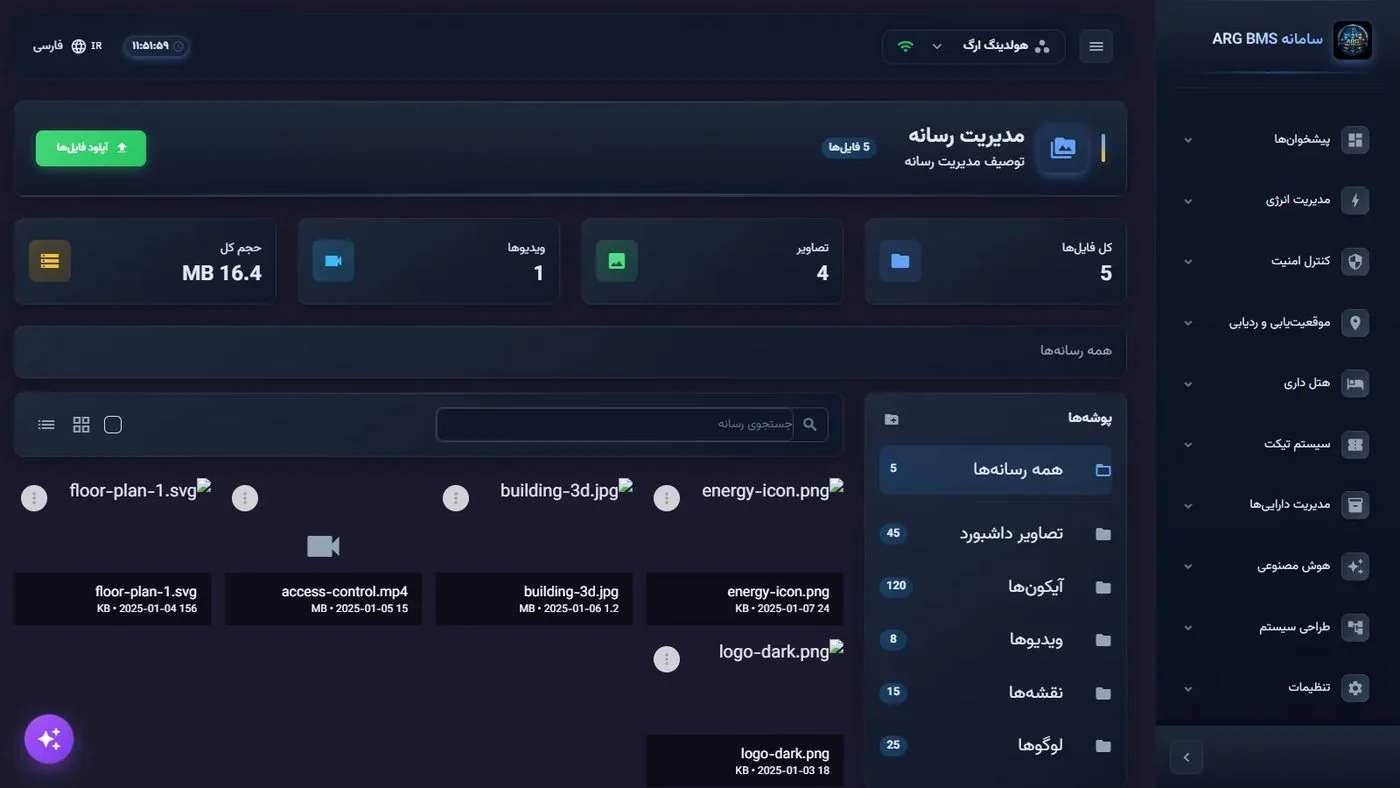
Task: Collapse the sidebar with the chevron button
Action: pos(1186,757)
